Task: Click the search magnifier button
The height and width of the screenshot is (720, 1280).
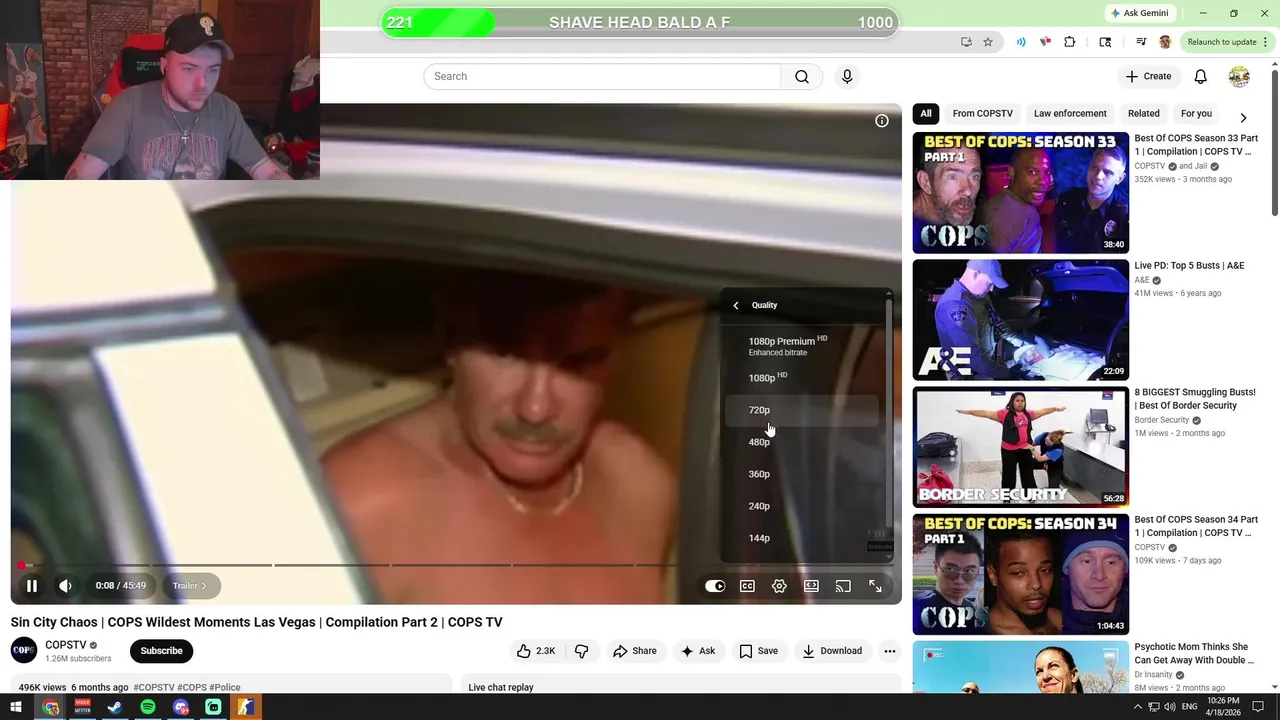Action: pos(802,76)
